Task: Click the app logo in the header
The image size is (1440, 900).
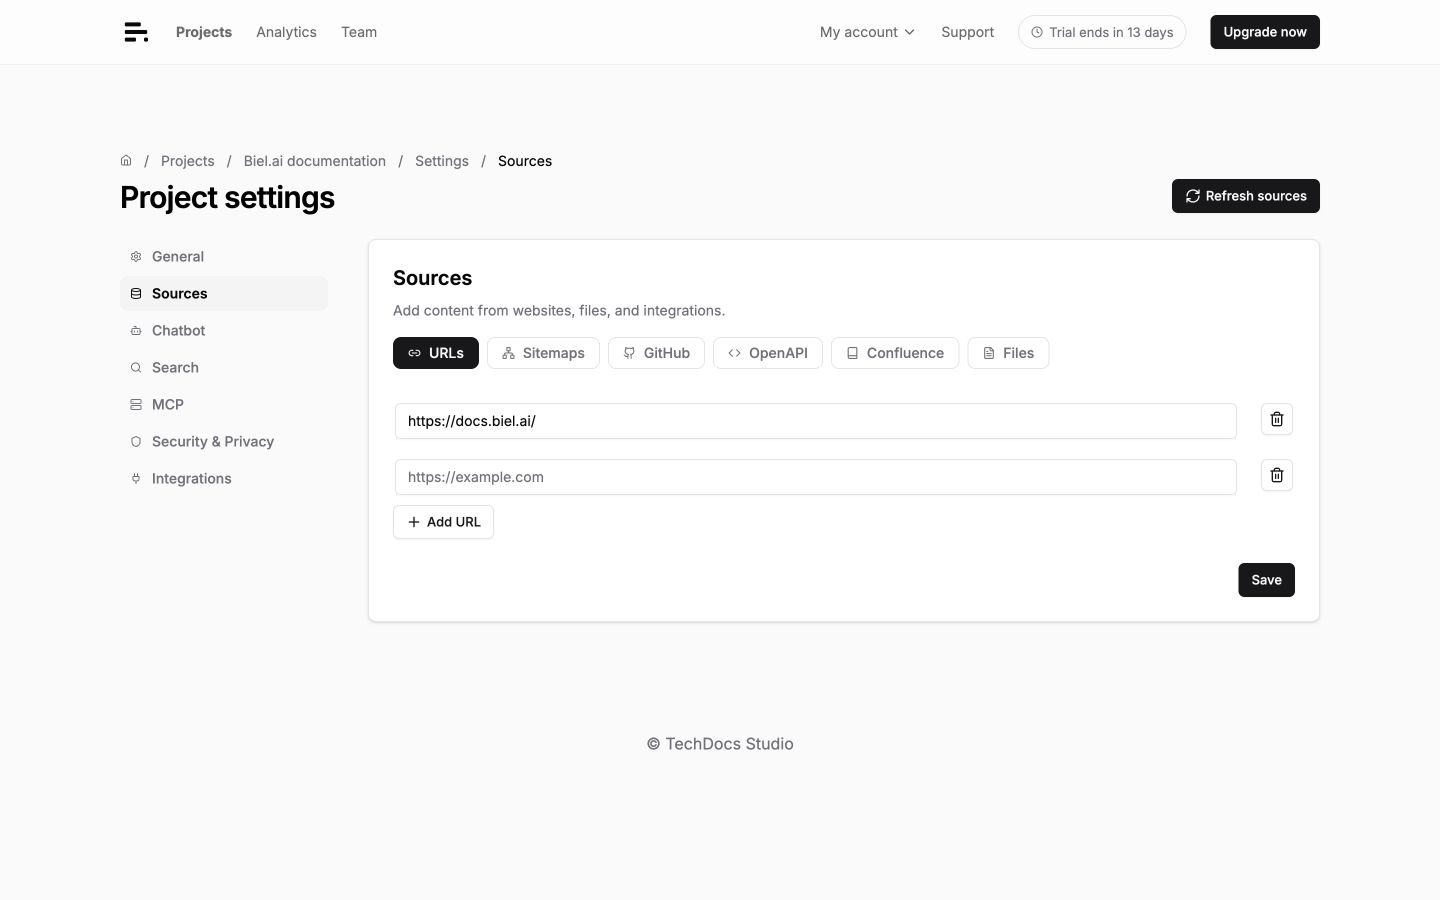Action: point(136,32)
